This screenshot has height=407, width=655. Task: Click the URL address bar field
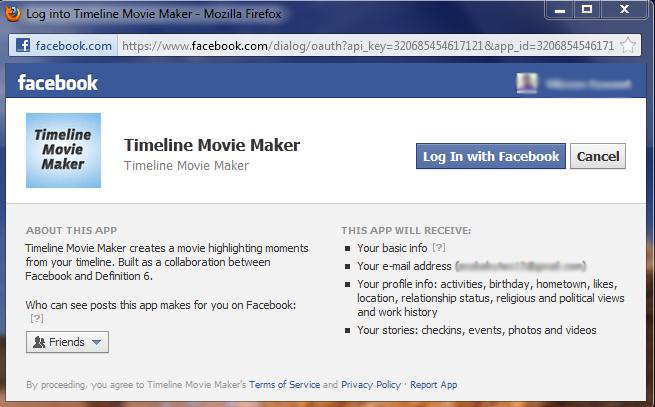point(368,46)
